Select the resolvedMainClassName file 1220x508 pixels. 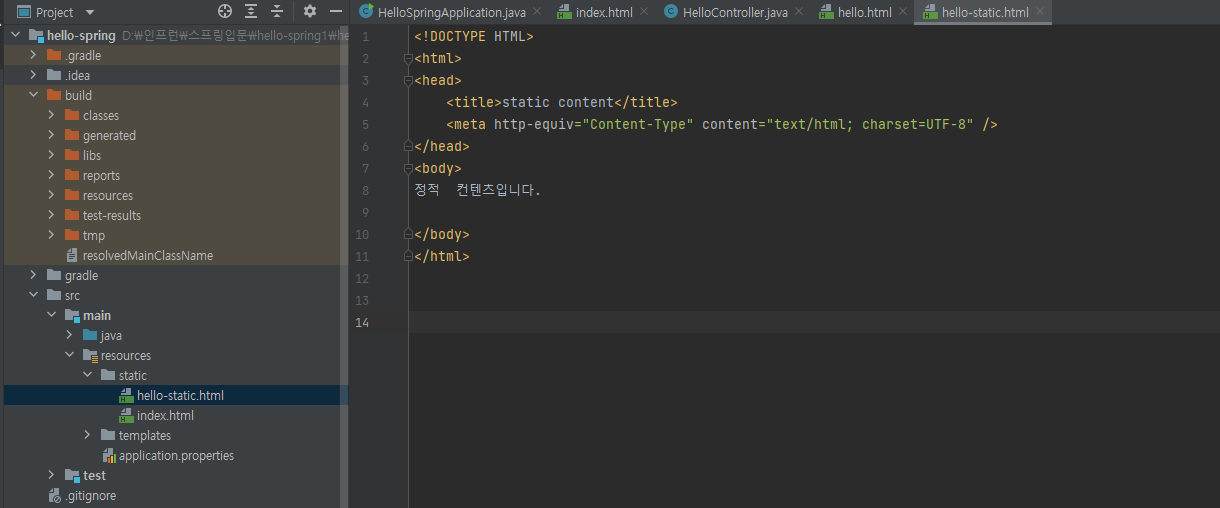click(x=148, y=255)
